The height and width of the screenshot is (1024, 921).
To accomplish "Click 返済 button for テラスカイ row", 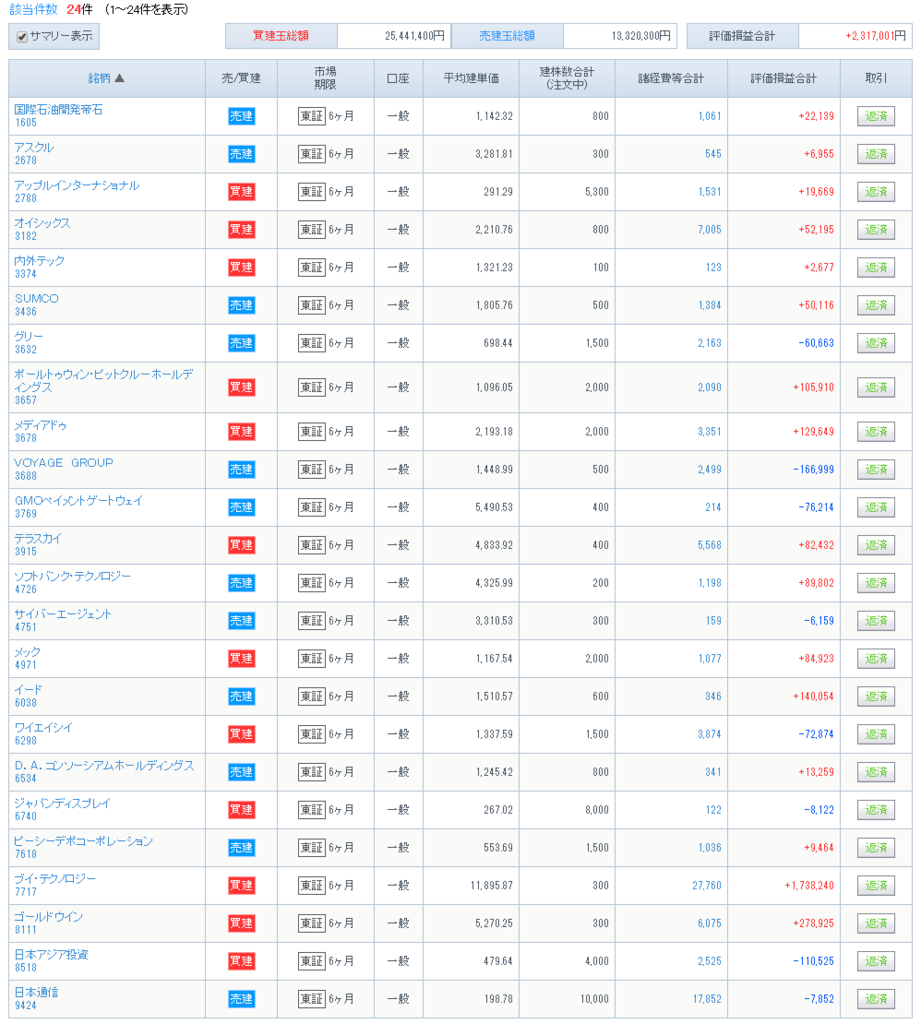I will pos(875,545).
